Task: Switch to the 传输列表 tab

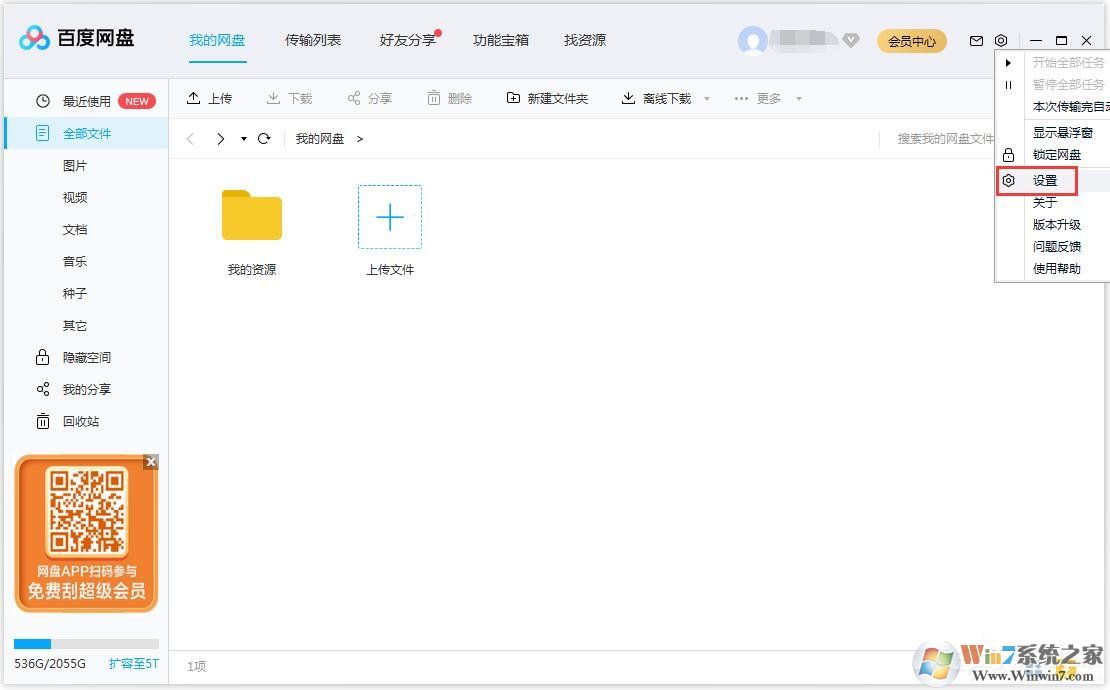Action: click(313, 40)
